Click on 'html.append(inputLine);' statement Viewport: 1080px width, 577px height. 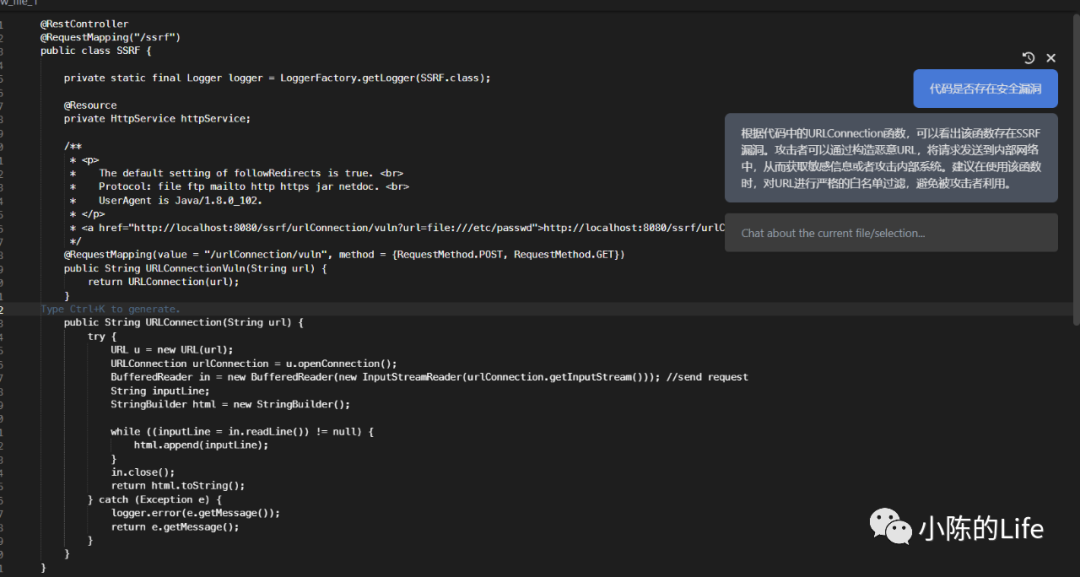pos(201,445)
